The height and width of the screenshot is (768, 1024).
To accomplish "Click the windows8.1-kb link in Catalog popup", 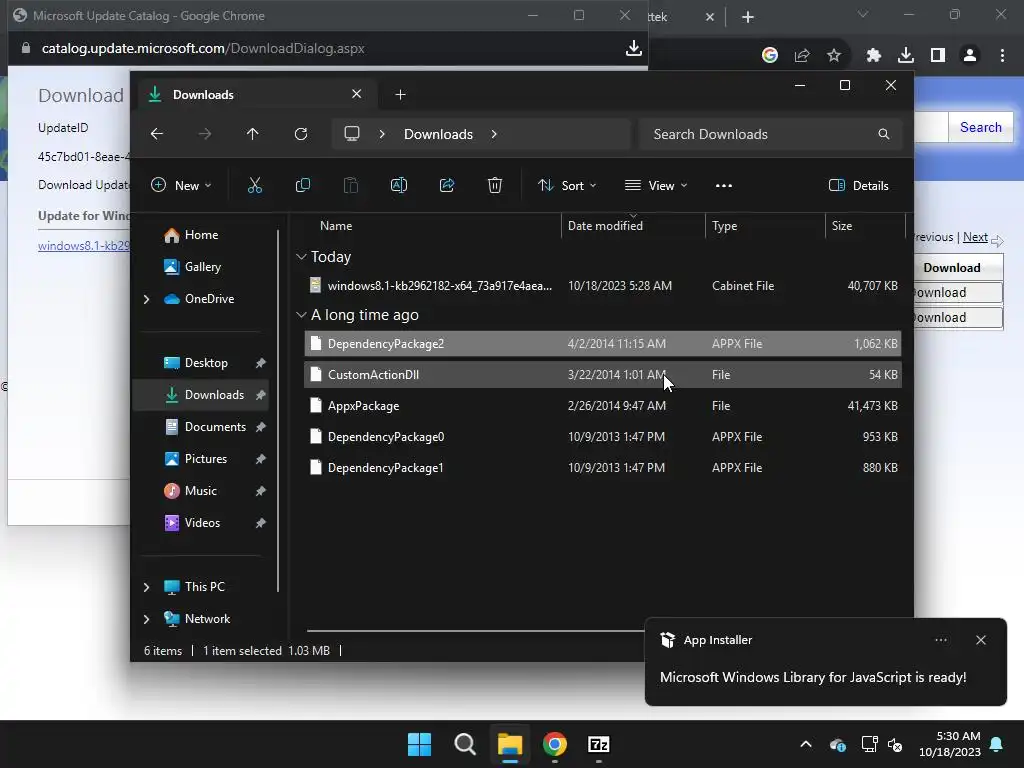I will [x=84, y=246].
